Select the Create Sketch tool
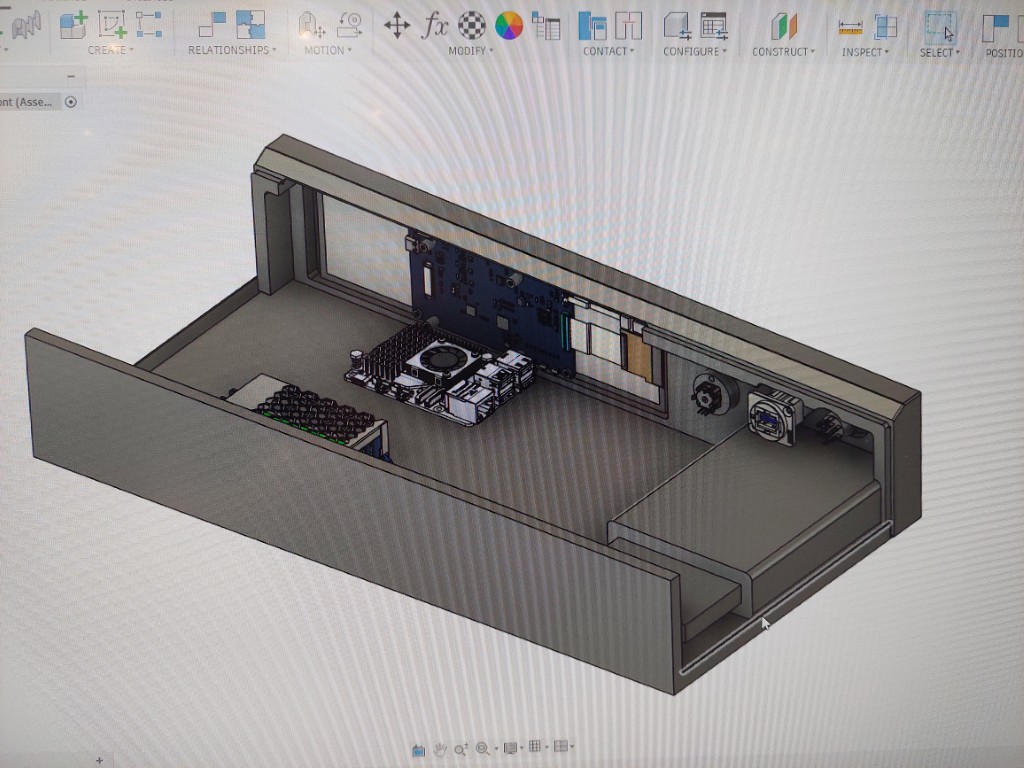The height and width of the screenshot is (768, 1024). pyautogui.click(x=112, y=24)
